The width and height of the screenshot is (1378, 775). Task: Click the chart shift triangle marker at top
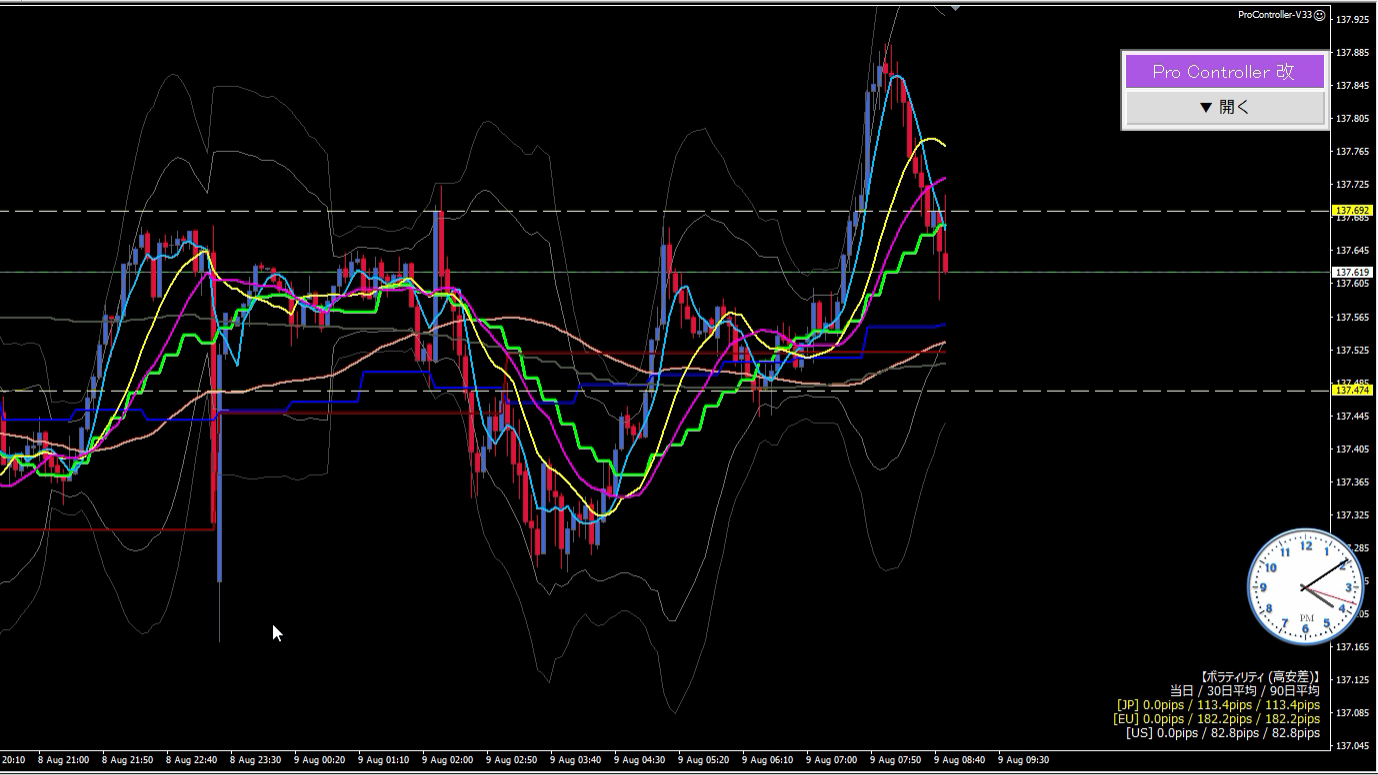956,8
